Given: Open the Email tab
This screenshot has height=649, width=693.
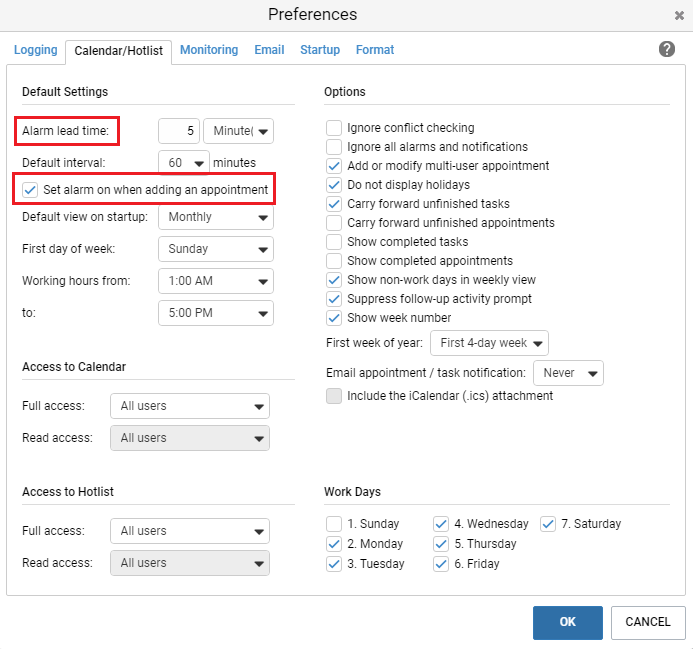Looking at the screenshot, I should coord(269,50).
